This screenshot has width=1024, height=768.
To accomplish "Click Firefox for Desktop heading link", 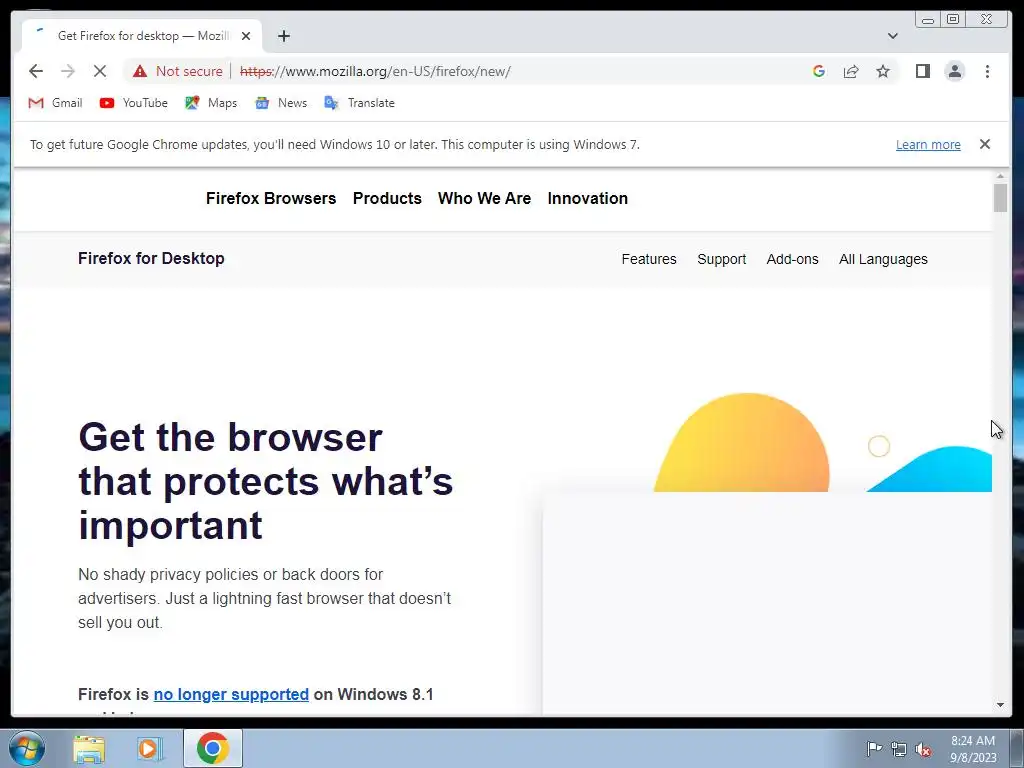I will [151, 259].
